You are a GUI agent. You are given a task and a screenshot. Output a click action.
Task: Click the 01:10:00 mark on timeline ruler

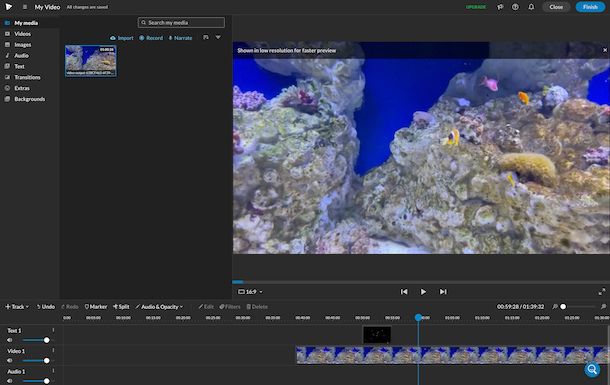482,318
